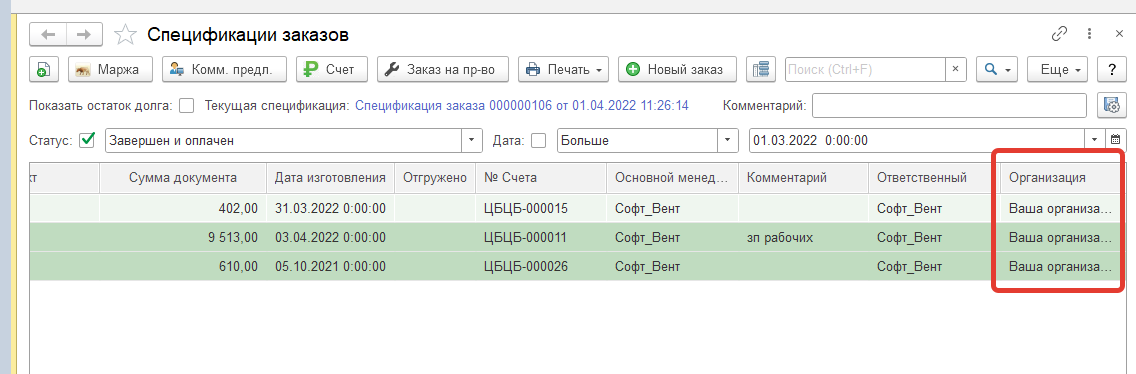Open the date field dropdown arrow
This screenshot has height=374, width=1136.
pos(1095,141)
